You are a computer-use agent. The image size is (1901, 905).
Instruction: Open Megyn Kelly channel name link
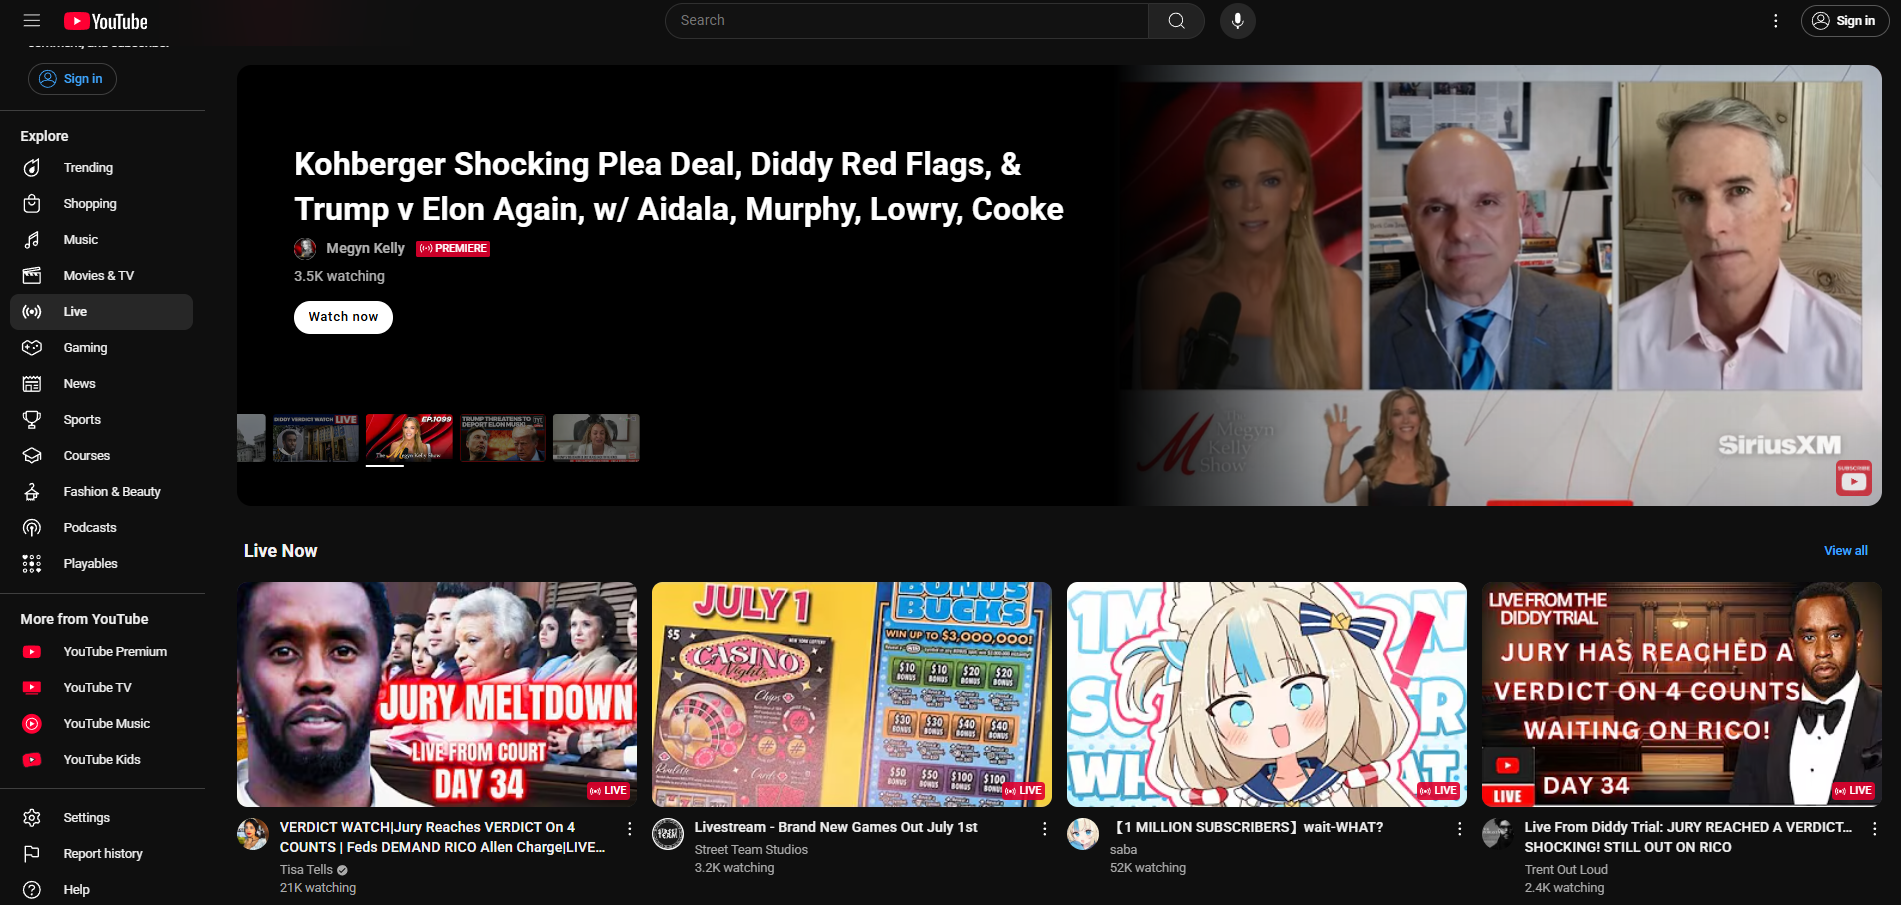point(365,248)
